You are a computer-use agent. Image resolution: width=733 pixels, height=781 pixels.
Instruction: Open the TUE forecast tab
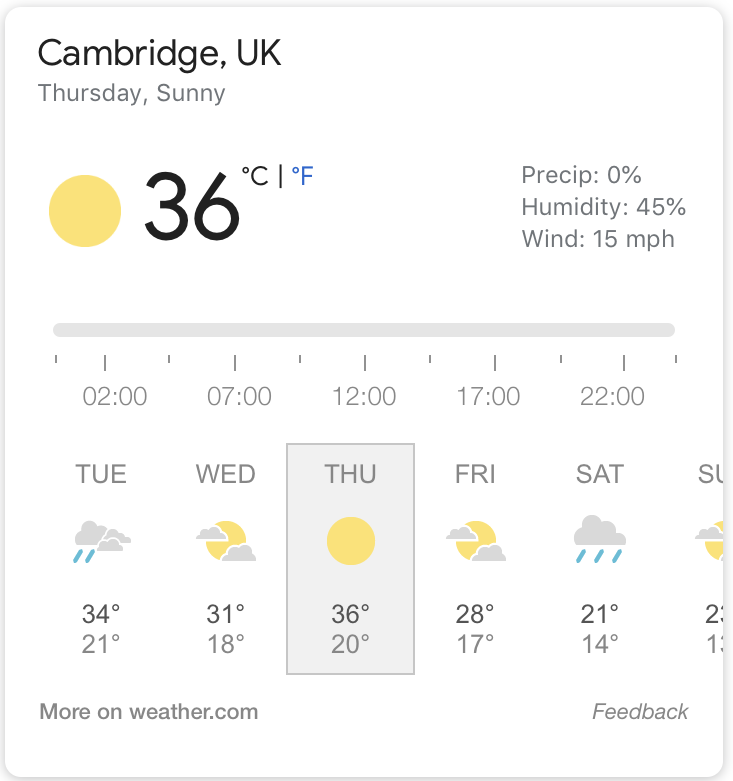[101, 558]
